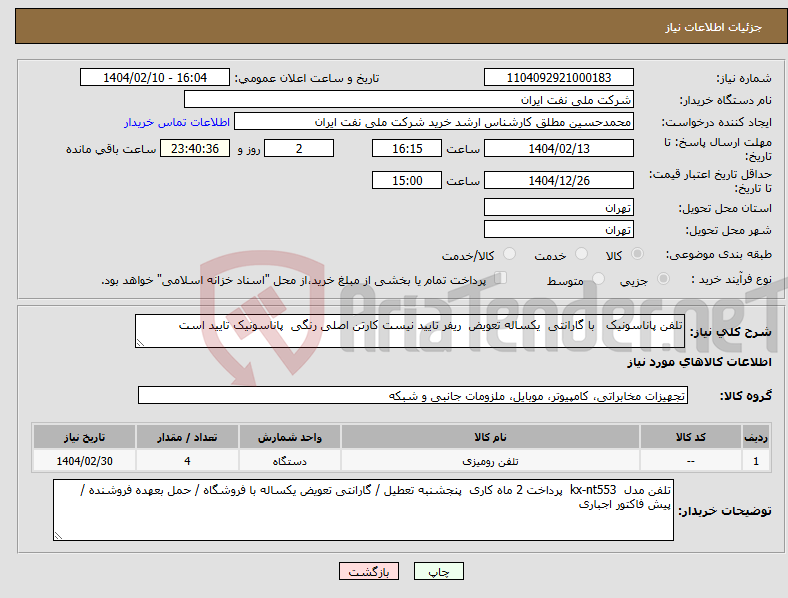Image resolution: width=788 pixels, height=598 pixels.
Task: Click the تلفن رومیزی item name cell
Action: click(490, 461)
